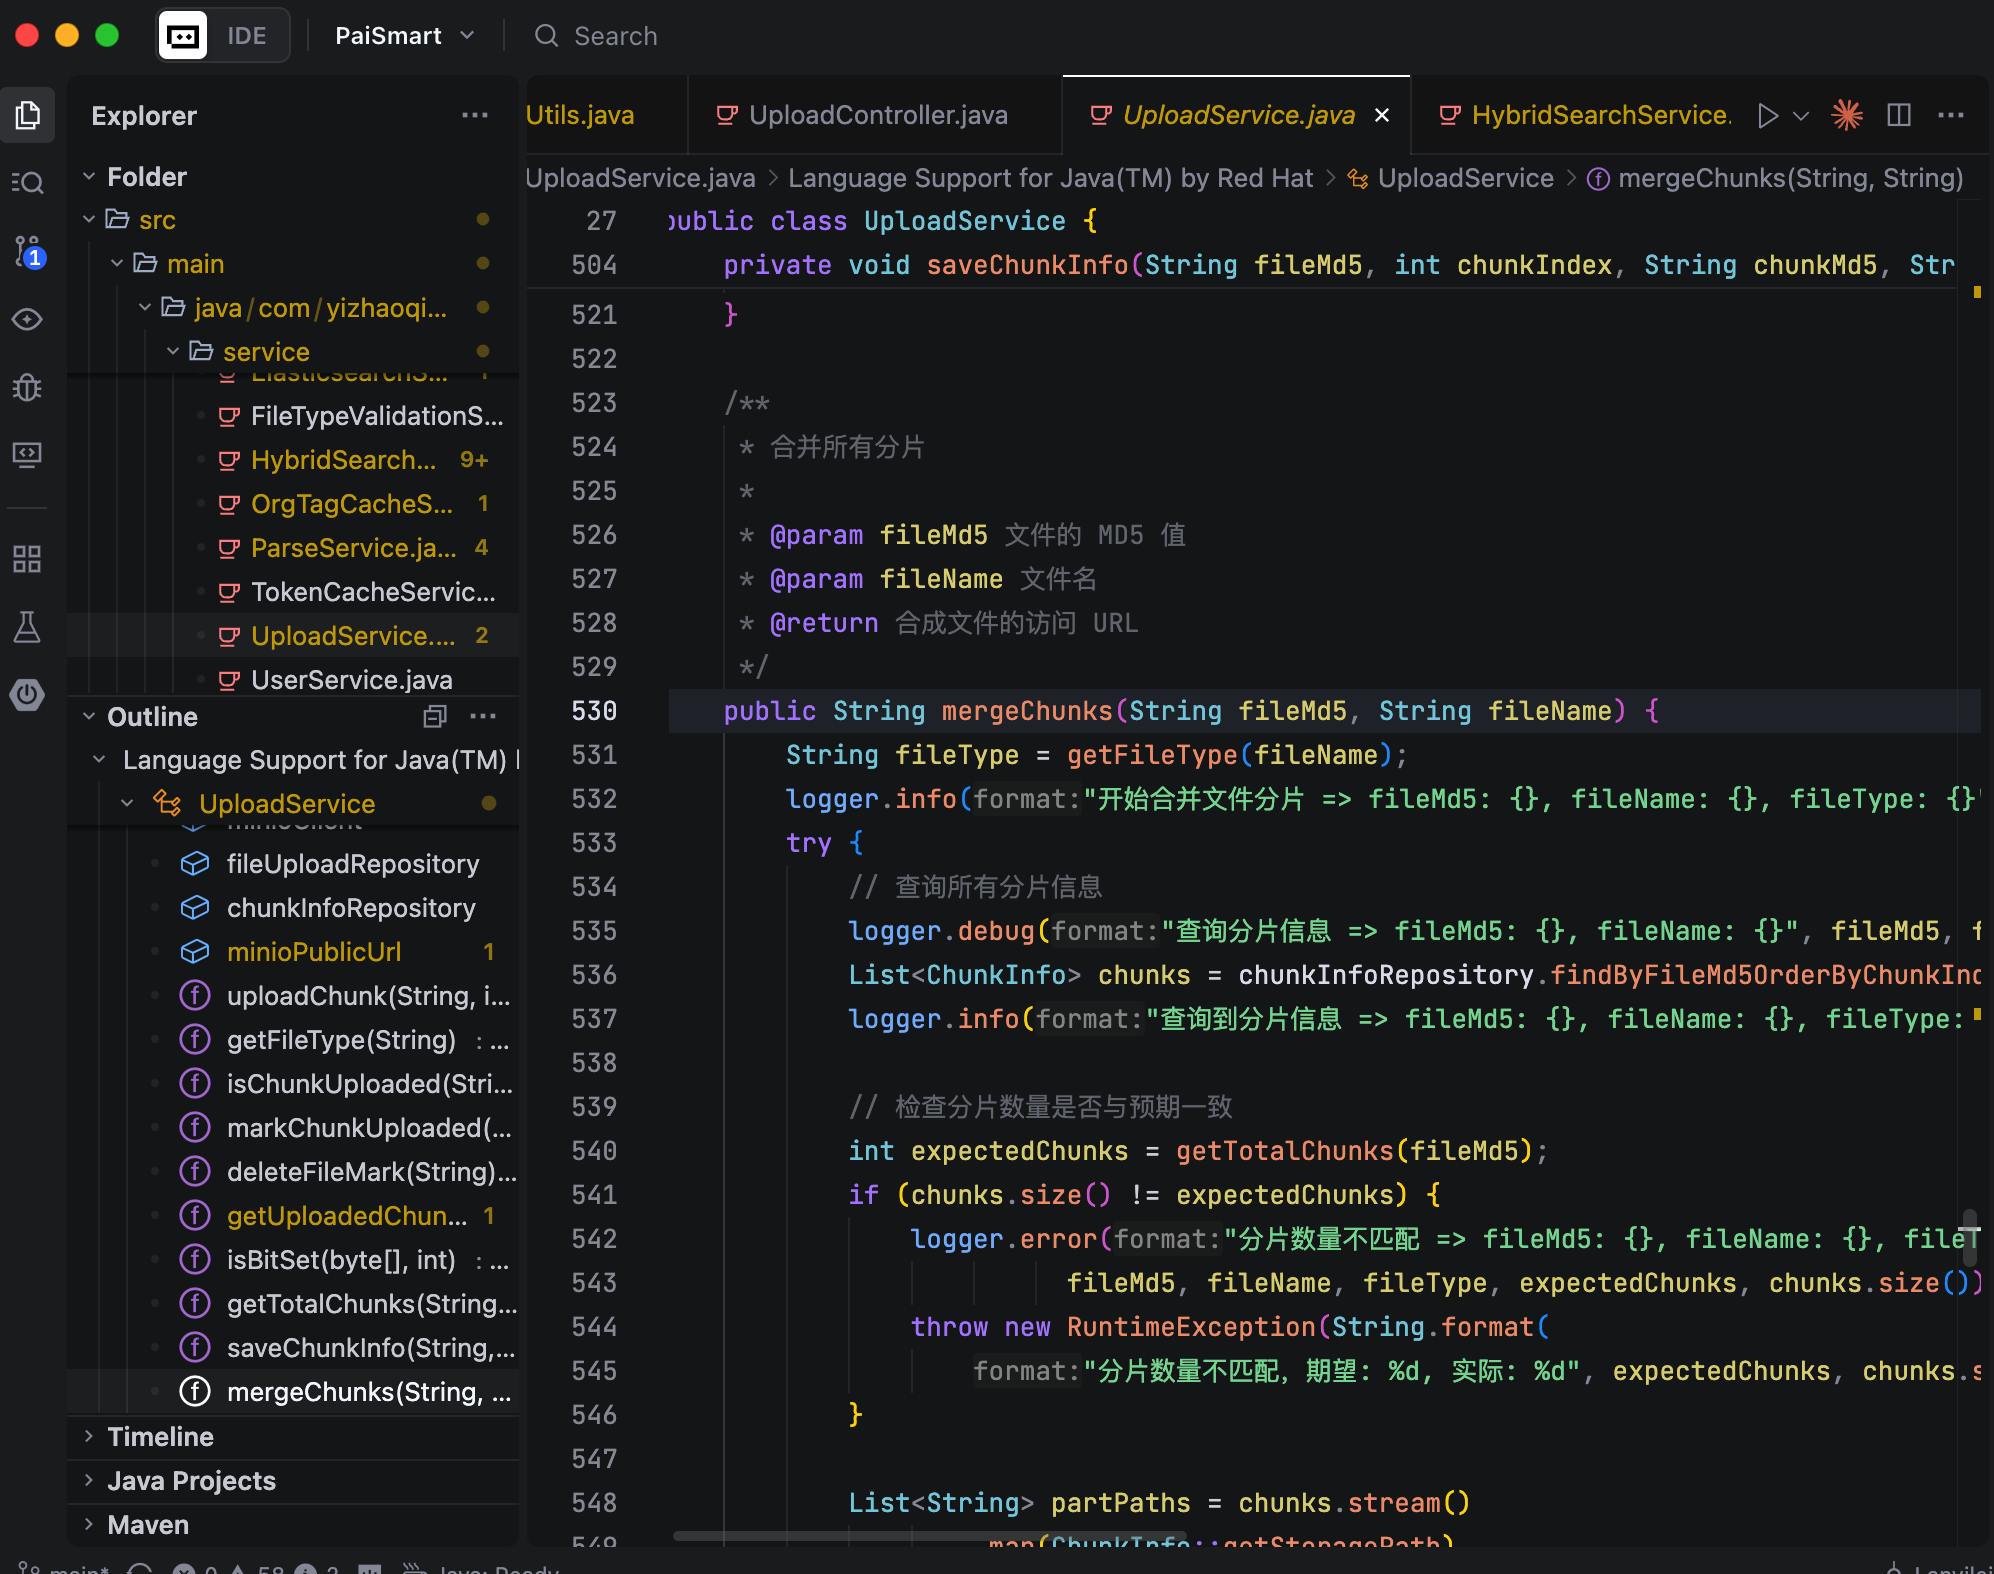The height and width of the screenshot is (1574, 1994).
Task: Open Source Control view with badge
Action: 28,251
